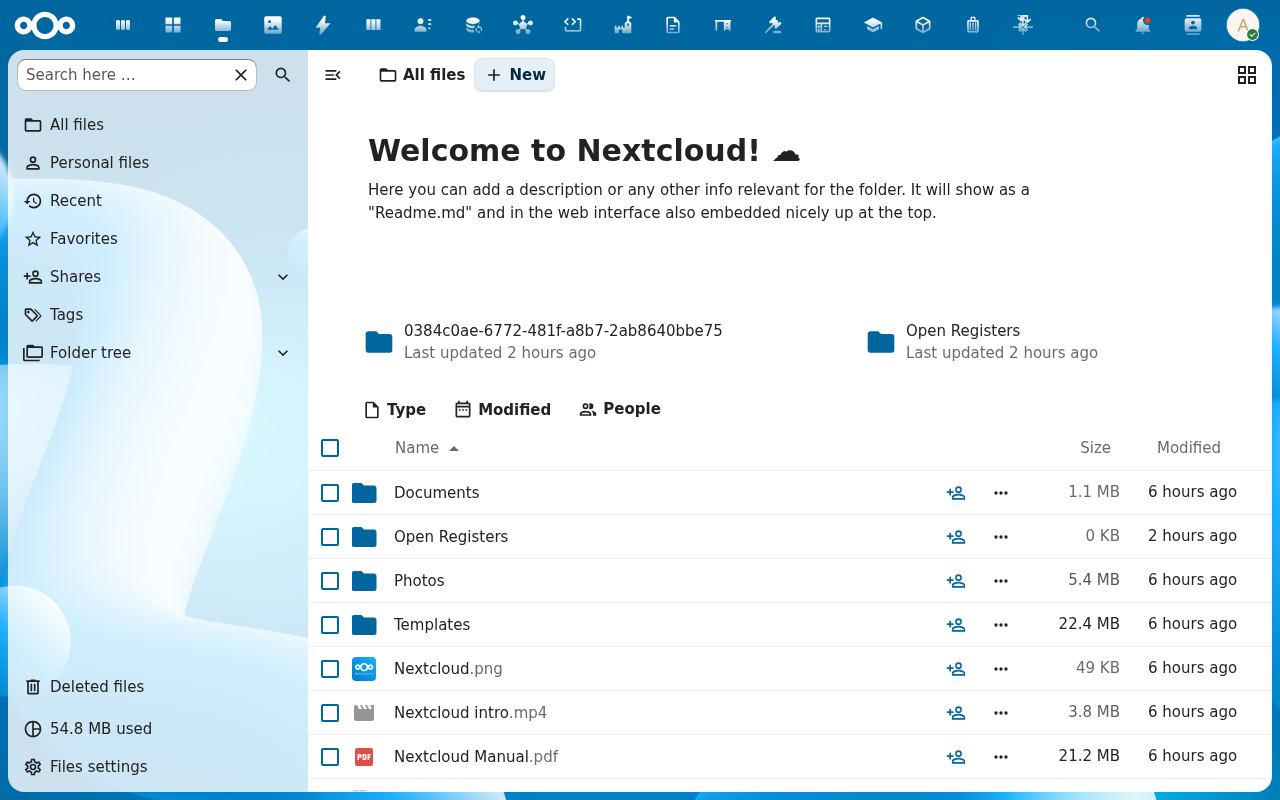The image size is (1280, 800).
Task: Open Files settings
Action: tap(157, 767)
